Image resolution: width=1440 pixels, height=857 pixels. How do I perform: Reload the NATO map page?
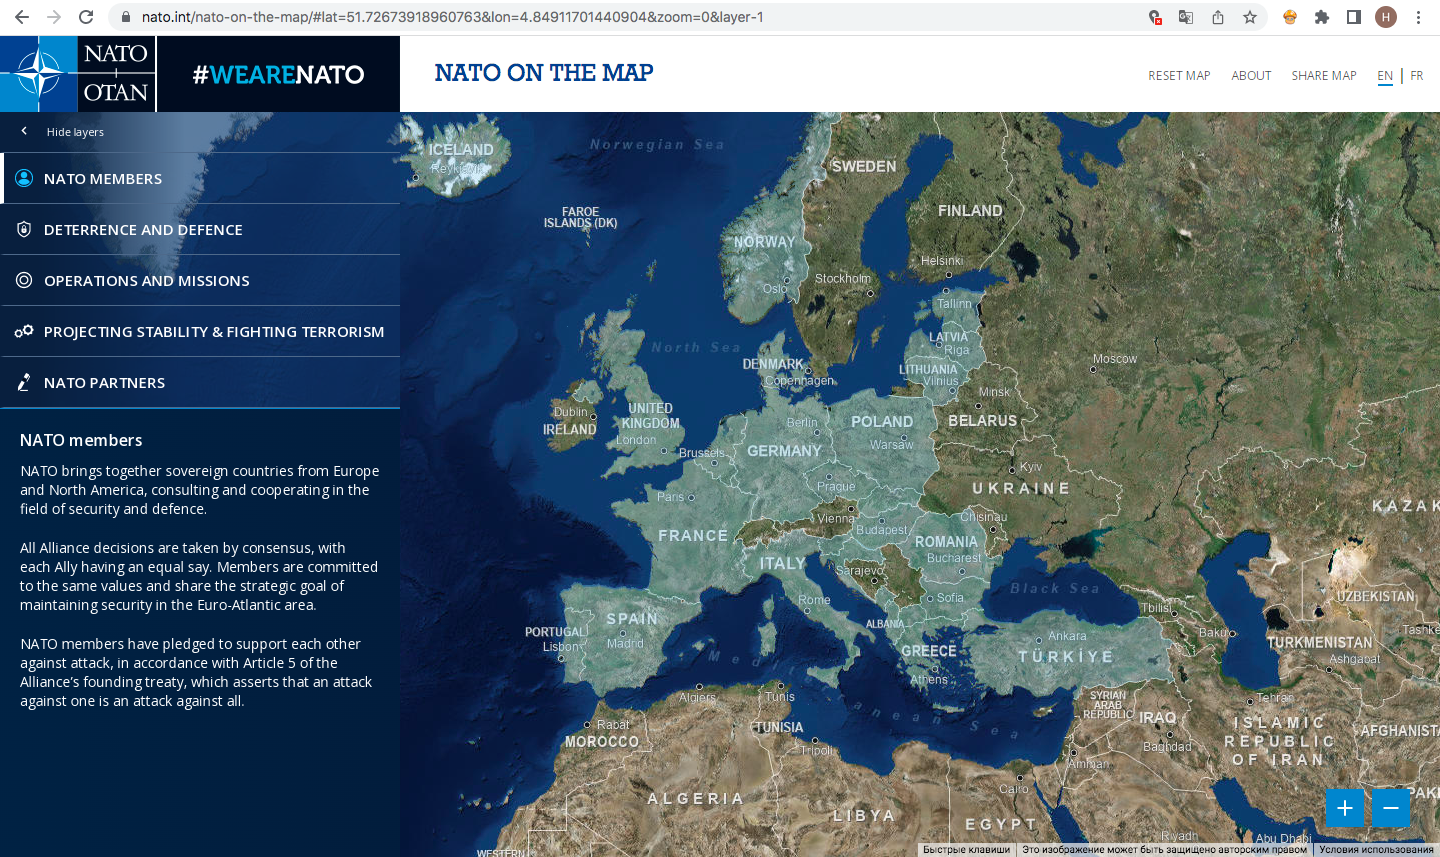click(x=86, y=17)
